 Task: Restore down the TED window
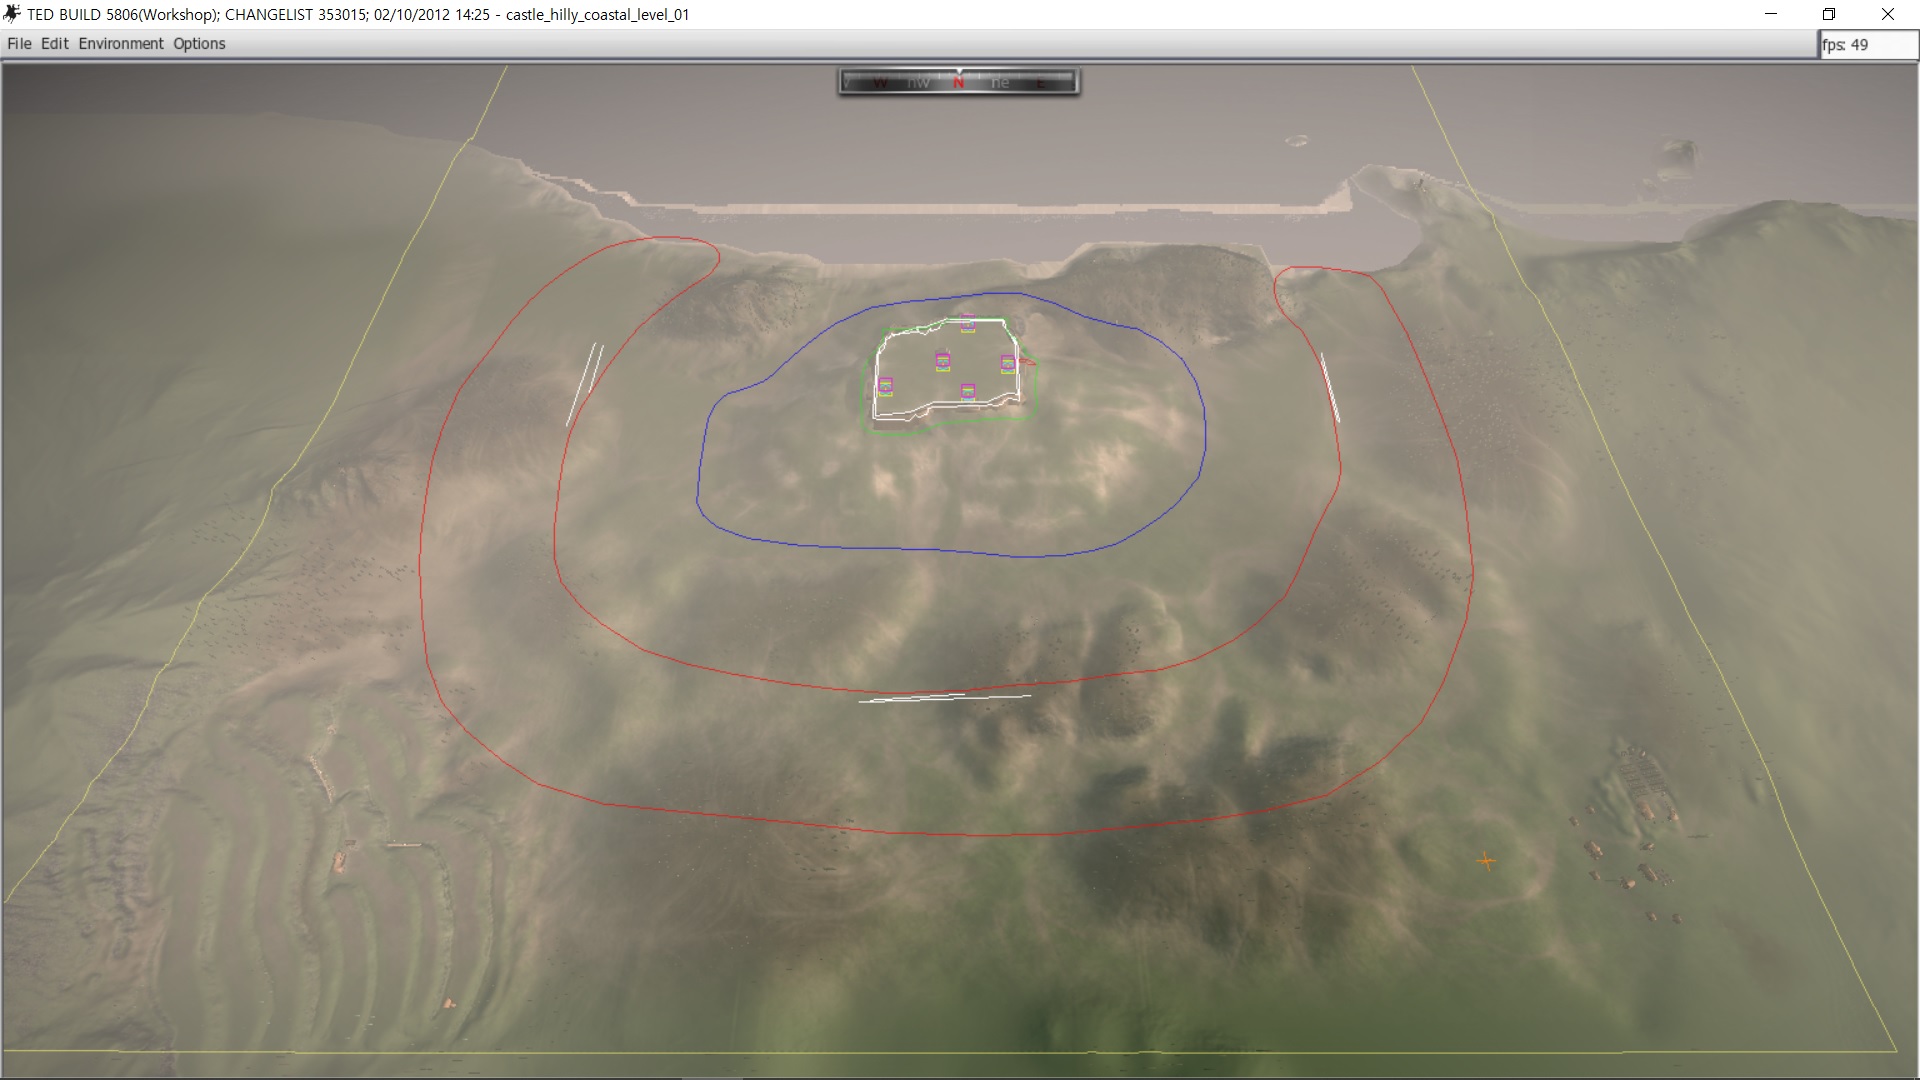tap(1829, 14)
